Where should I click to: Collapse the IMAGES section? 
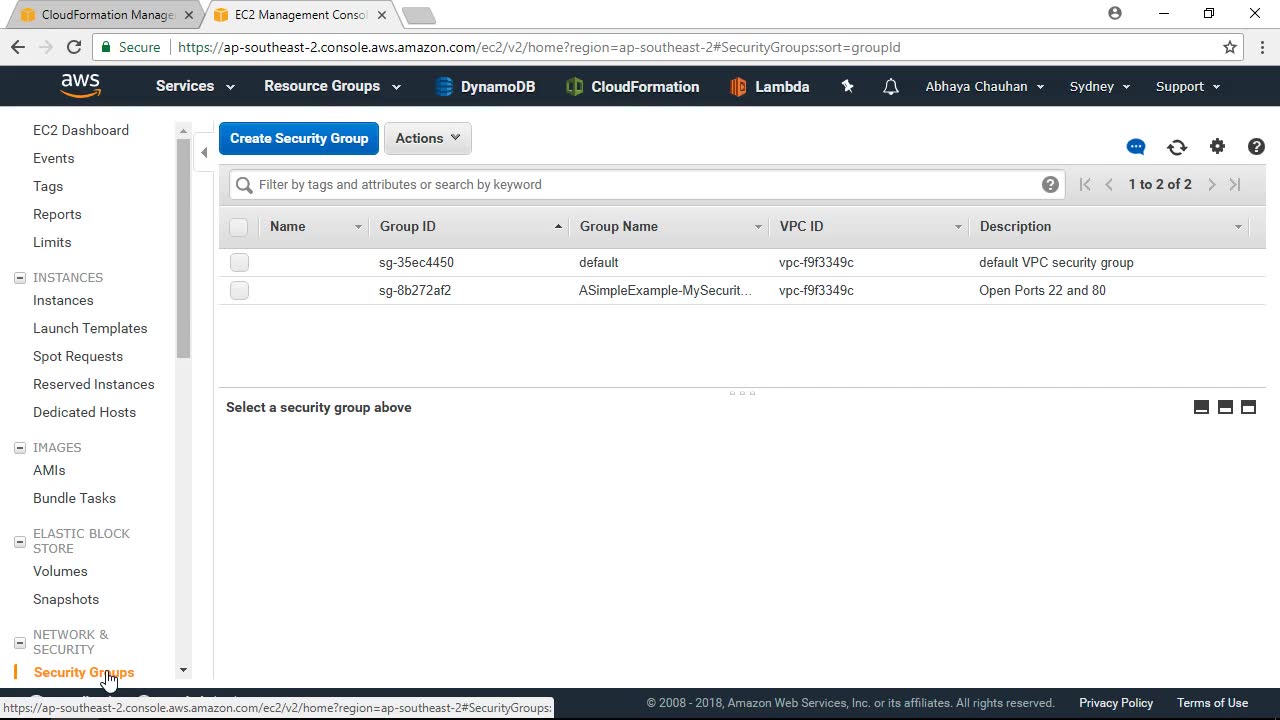(20, 448)
